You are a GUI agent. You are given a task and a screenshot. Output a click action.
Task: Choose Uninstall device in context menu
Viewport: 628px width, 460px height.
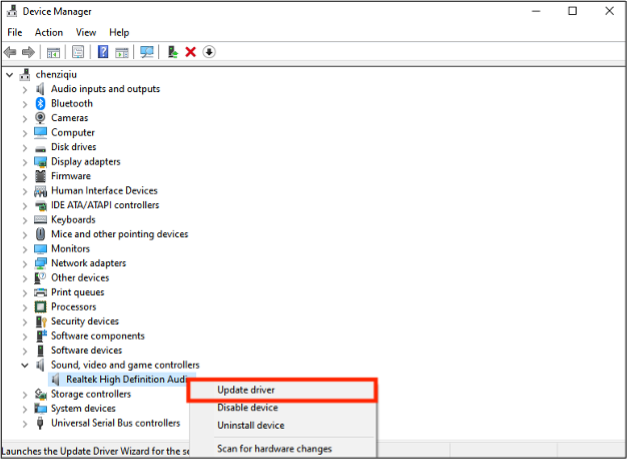point(250,426)
